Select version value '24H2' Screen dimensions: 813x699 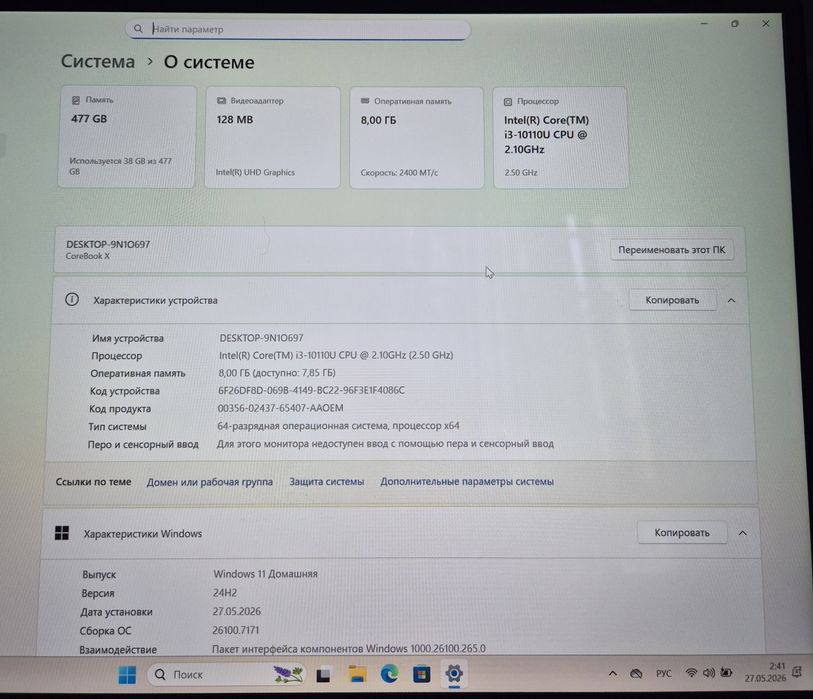click(225, 593)
